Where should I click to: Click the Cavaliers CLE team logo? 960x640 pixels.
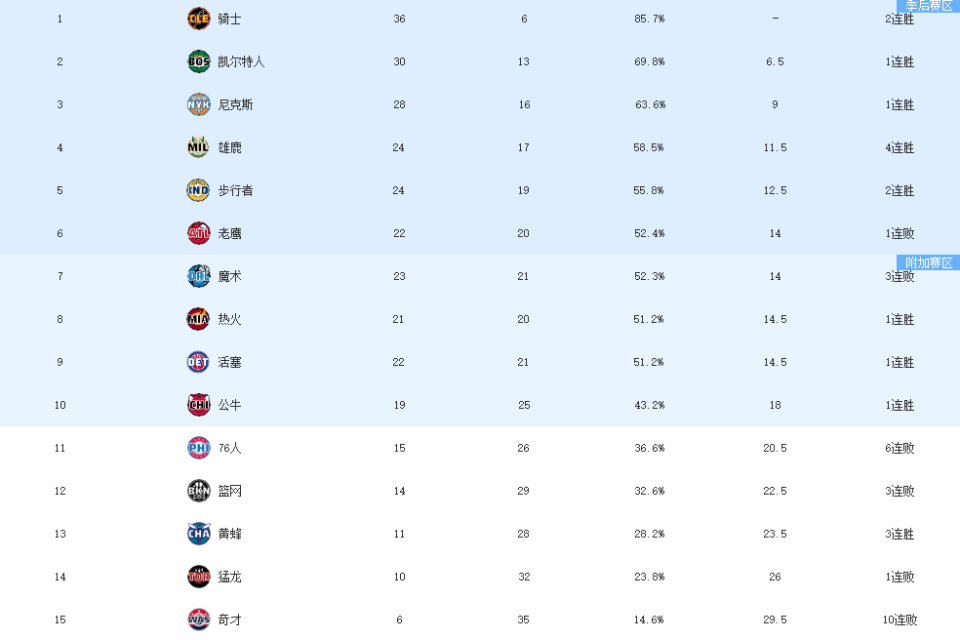(x=198, y=18)
